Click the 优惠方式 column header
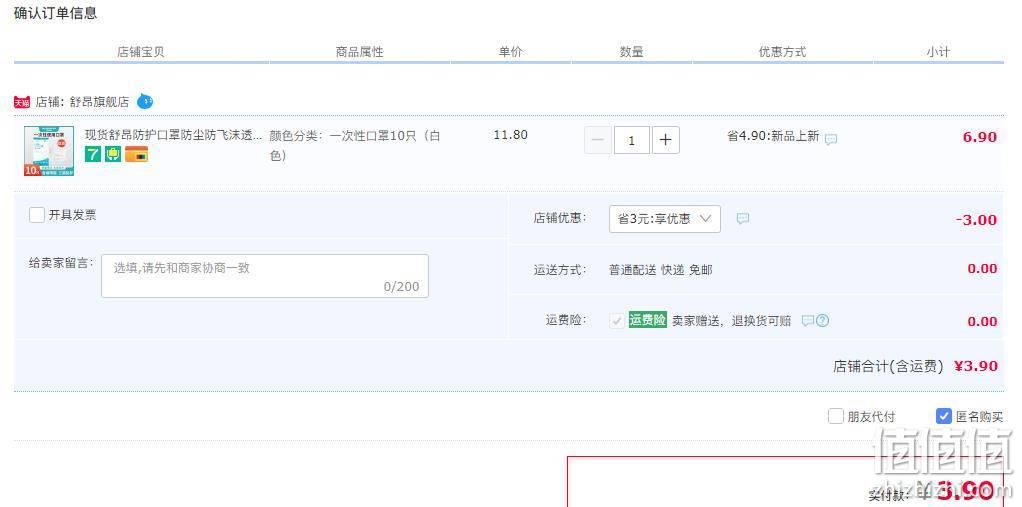This screenshot has width=1022, height=507. [783, 52]
